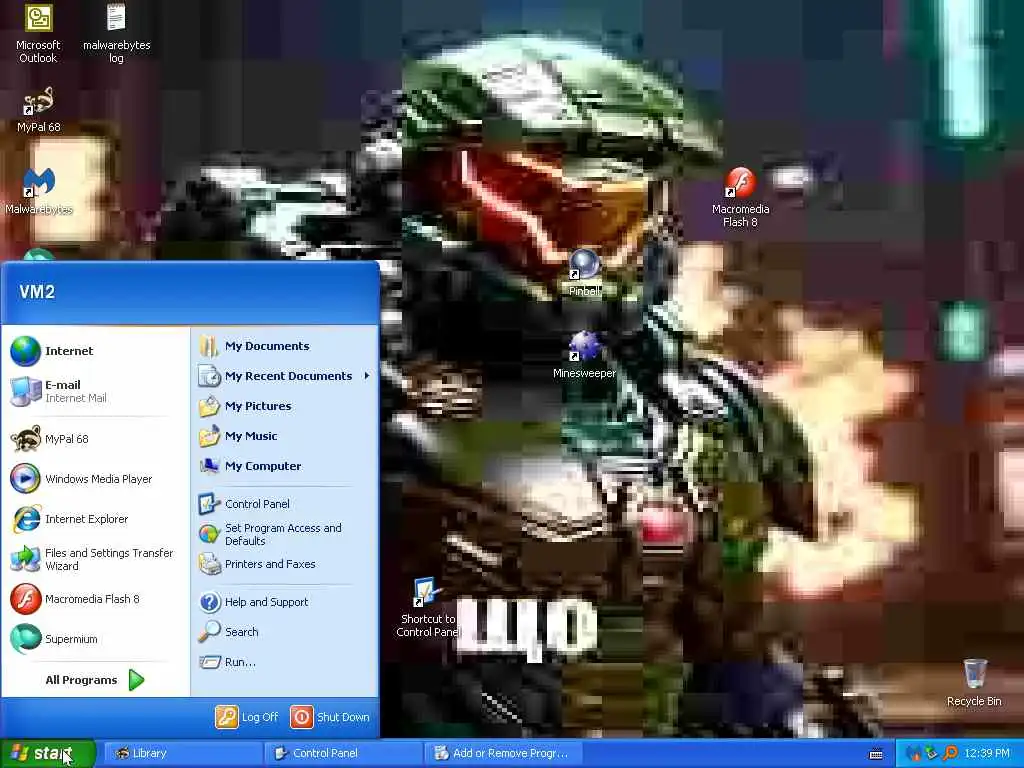Expand My Recent Documents submenu
Viewport: 1024px width, 768px height.
click(285, 376)
